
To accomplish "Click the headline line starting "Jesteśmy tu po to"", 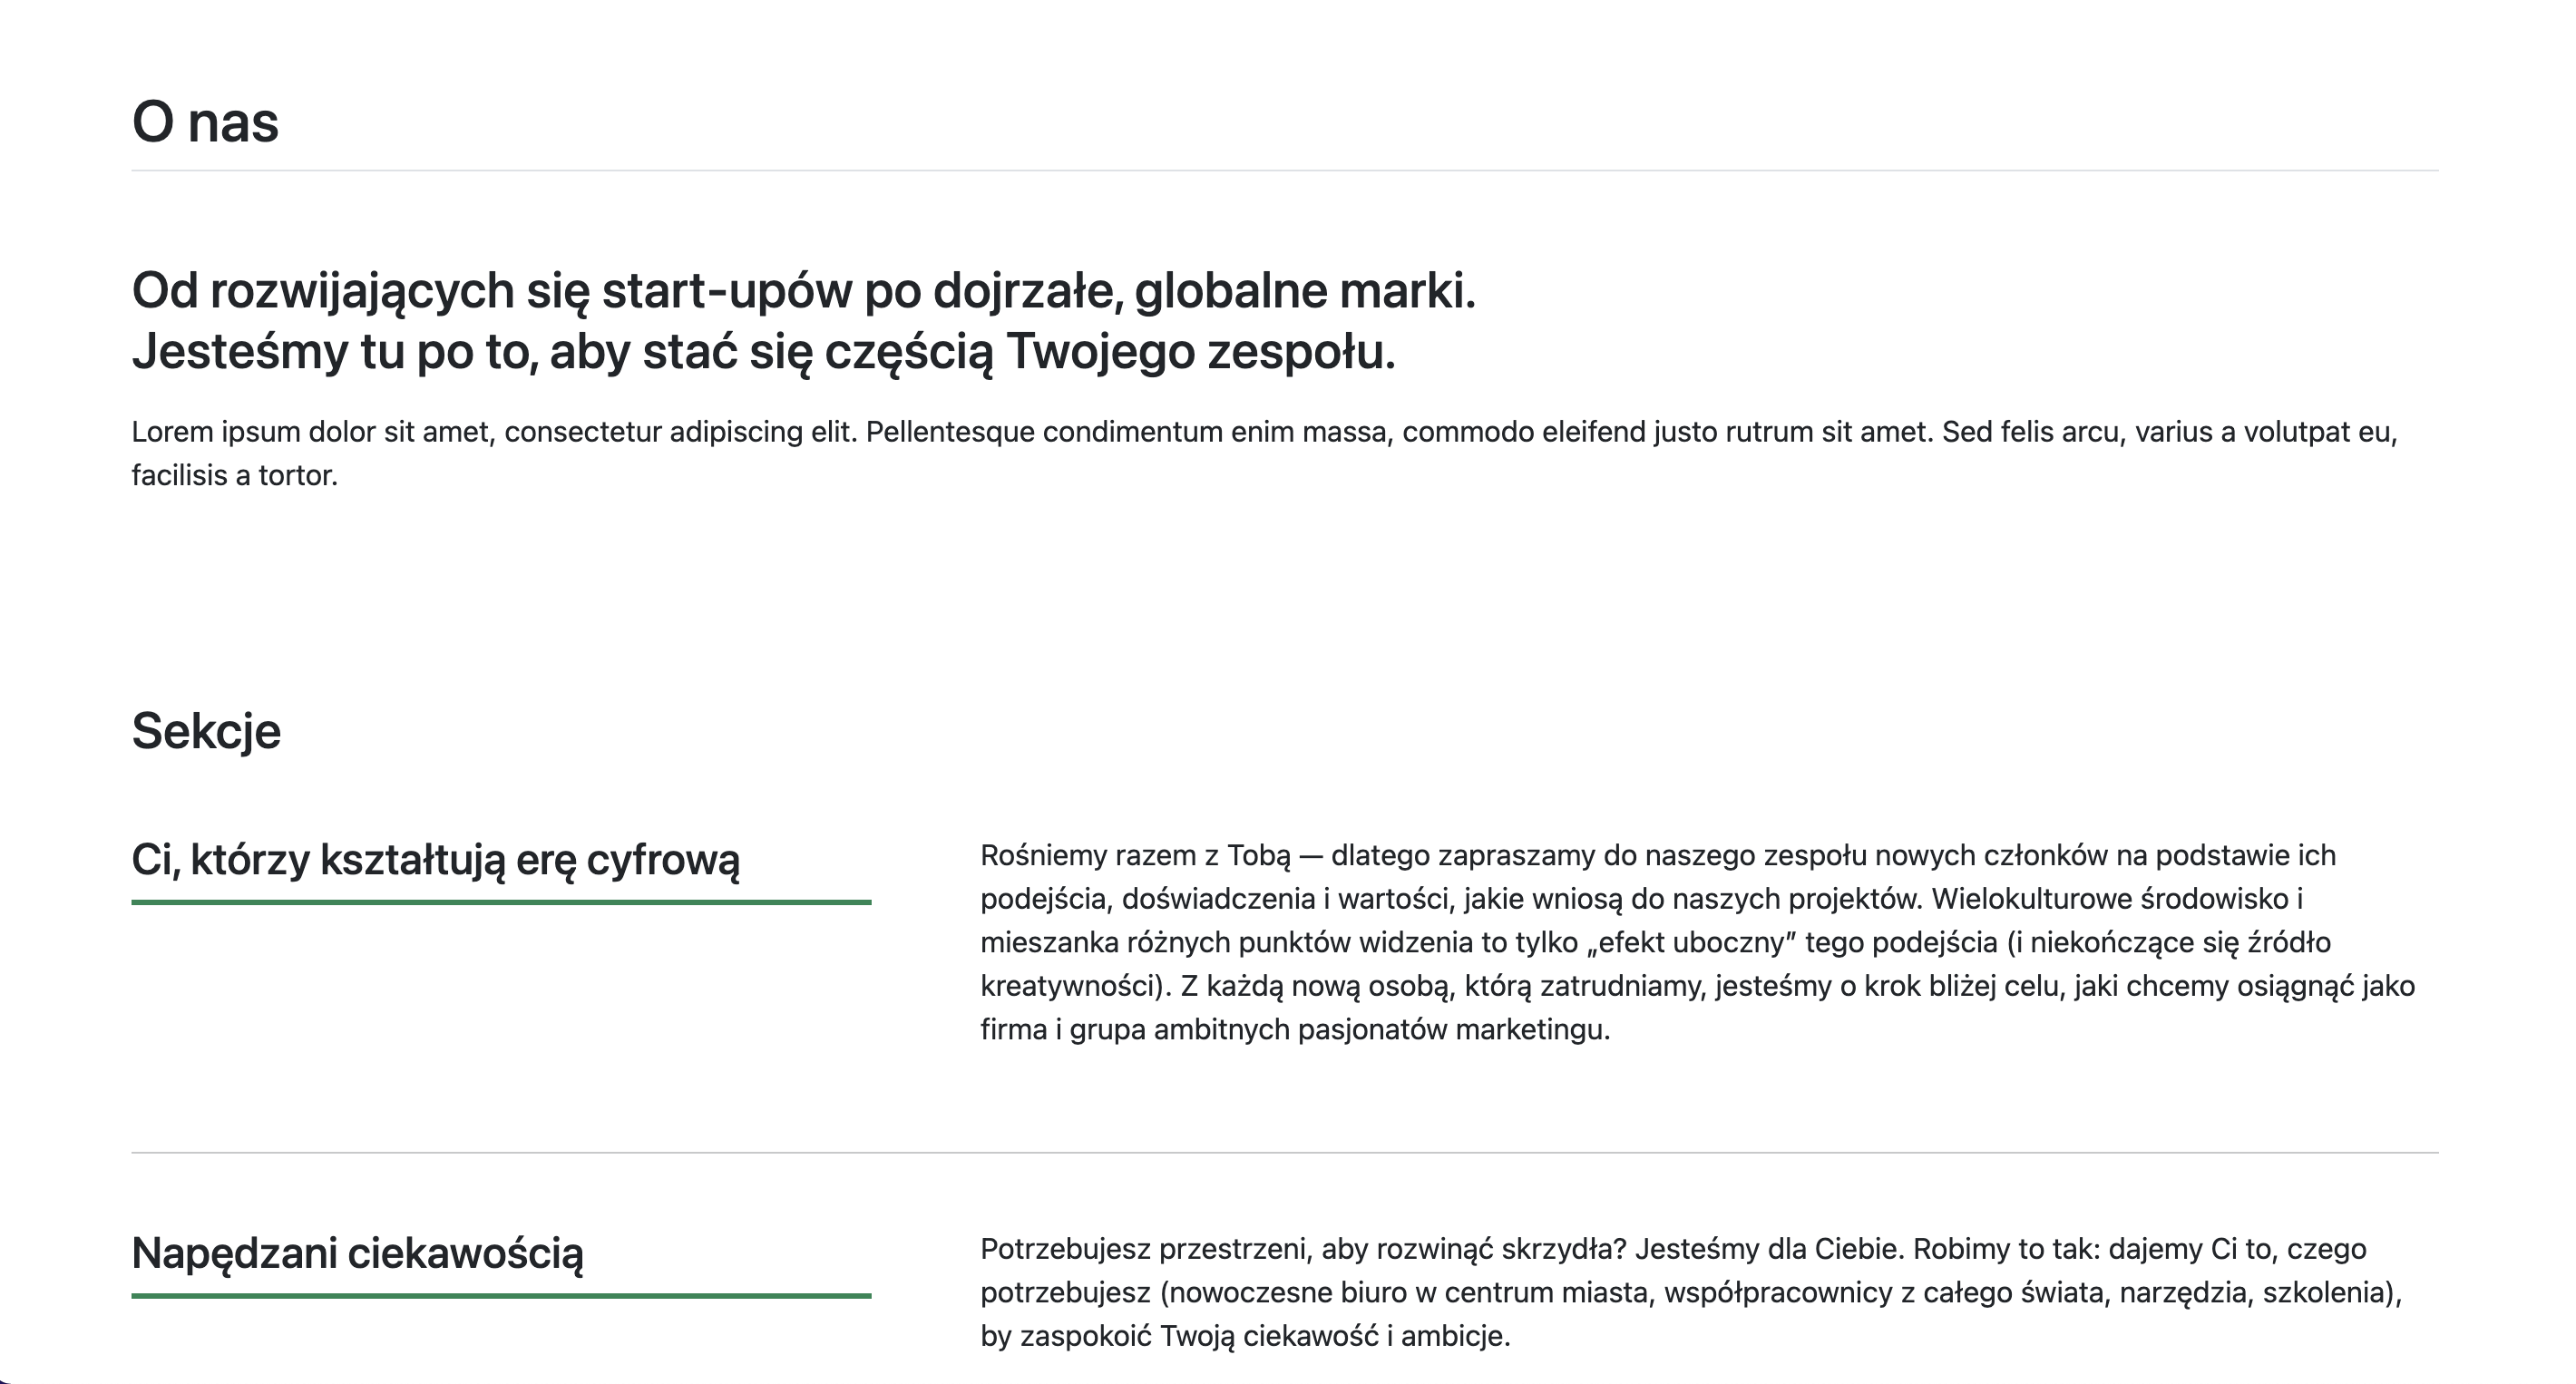I will pyautogui.click(x=763, y=352).
